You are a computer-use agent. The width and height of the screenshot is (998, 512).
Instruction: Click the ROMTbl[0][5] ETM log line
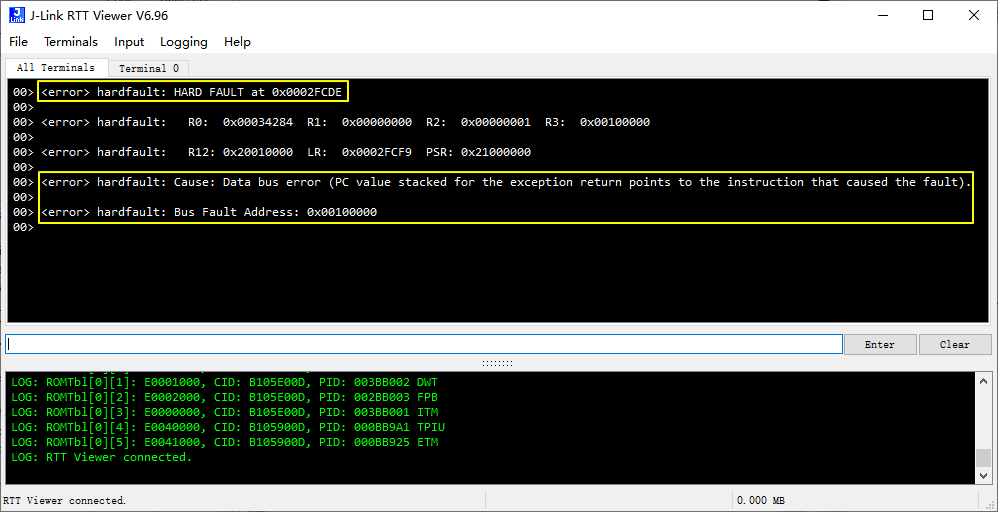tap(225, 442)
